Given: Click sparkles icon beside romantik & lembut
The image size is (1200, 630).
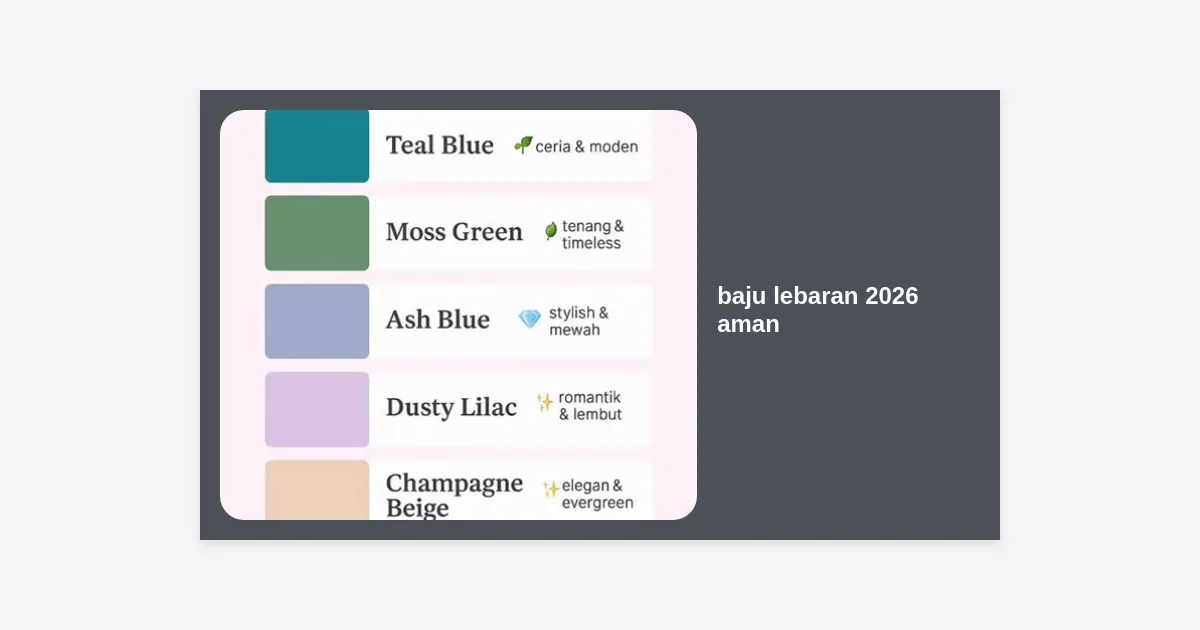Looking at the screenshot, I should tap(545, 402).
